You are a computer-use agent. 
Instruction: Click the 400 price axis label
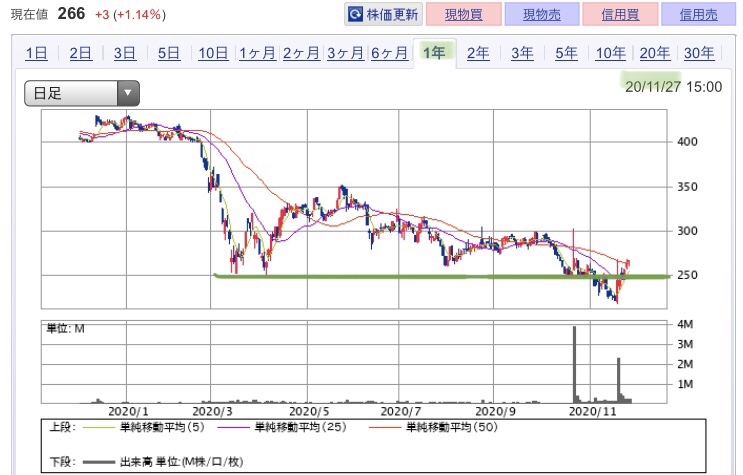click(687, 141)
